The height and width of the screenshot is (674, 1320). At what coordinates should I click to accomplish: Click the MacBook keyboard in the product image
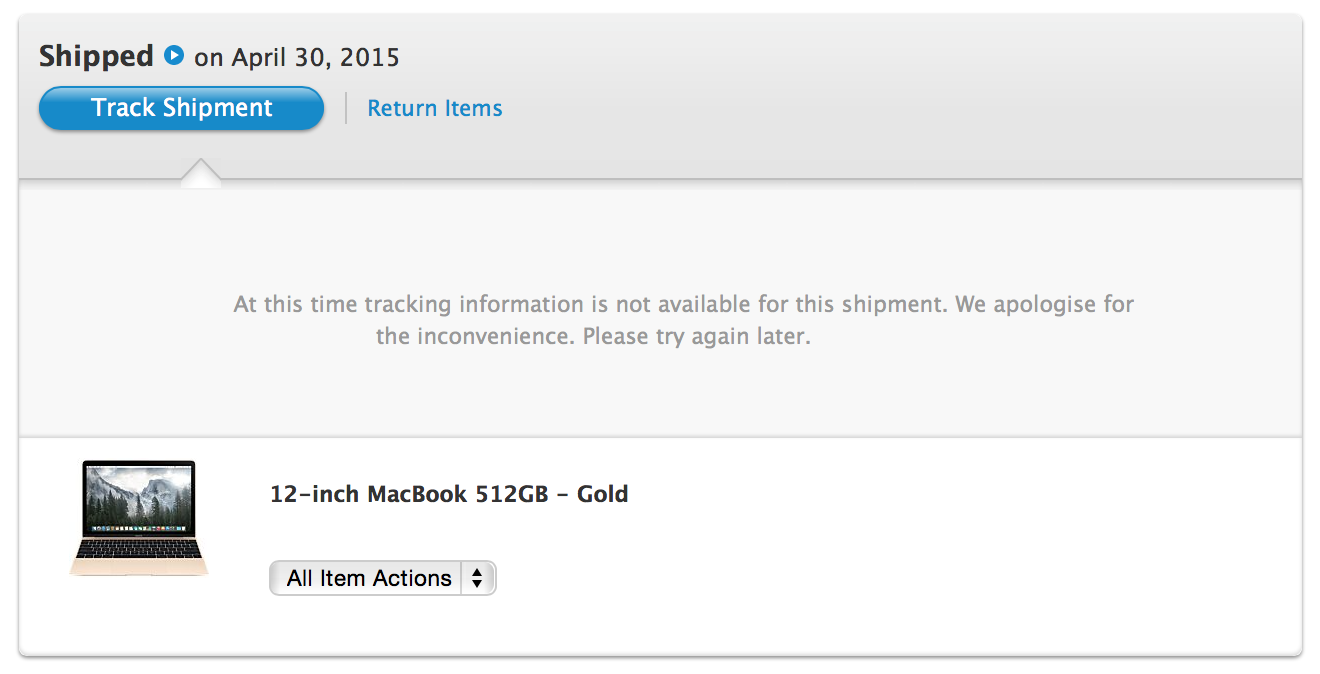139,551
